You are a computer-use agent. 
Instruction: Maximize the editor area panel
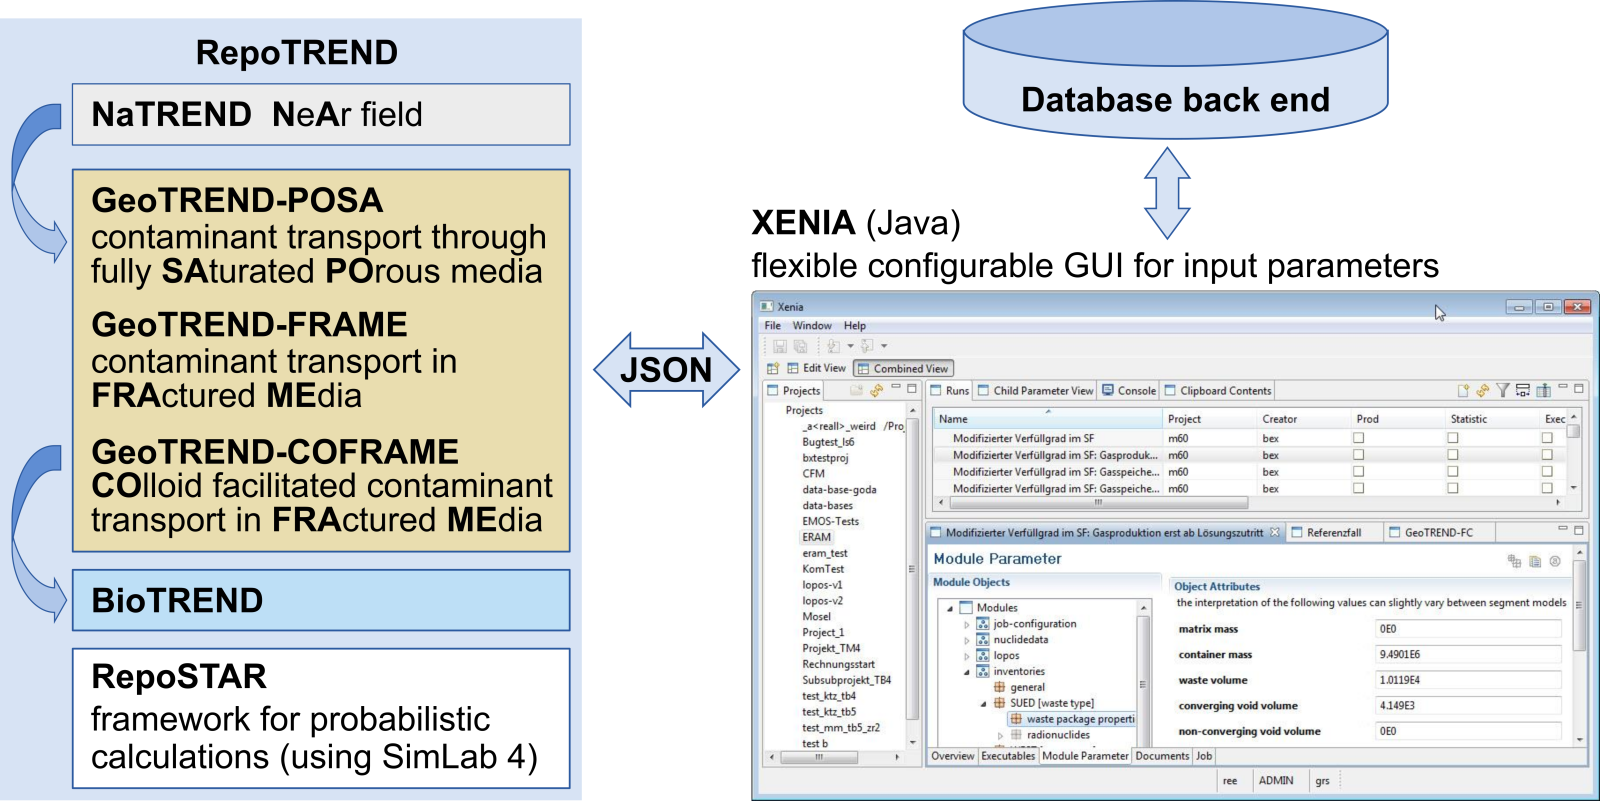[1579, 530]
